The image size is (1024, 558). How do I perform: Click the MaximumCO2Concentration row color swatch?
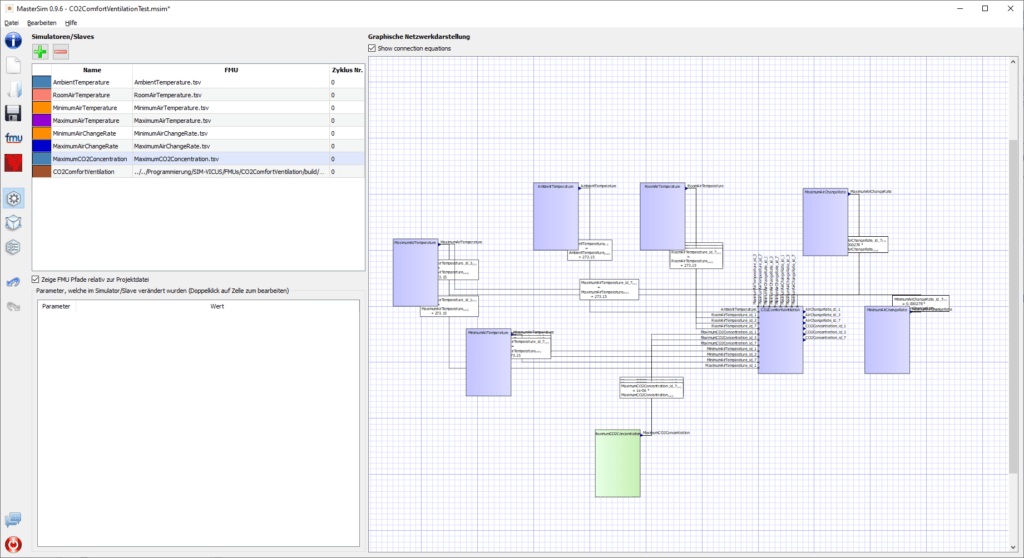click(42, 159)
